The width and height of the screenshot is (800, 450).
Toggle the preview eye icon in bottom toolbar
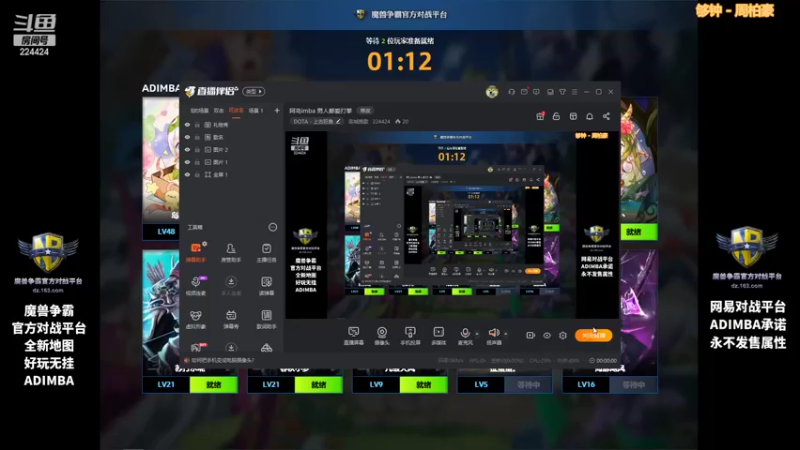[x=547, y=335]
